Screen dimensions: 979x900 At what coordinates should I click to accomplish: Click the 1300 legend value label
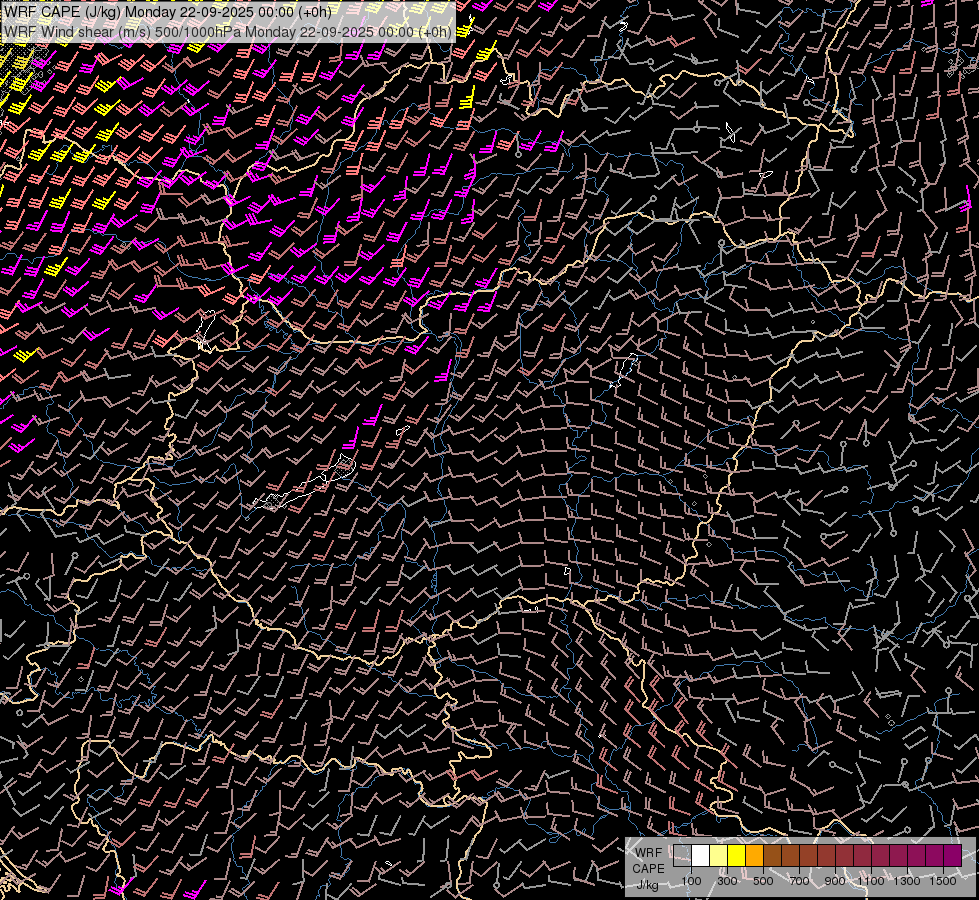pos(907,881)
